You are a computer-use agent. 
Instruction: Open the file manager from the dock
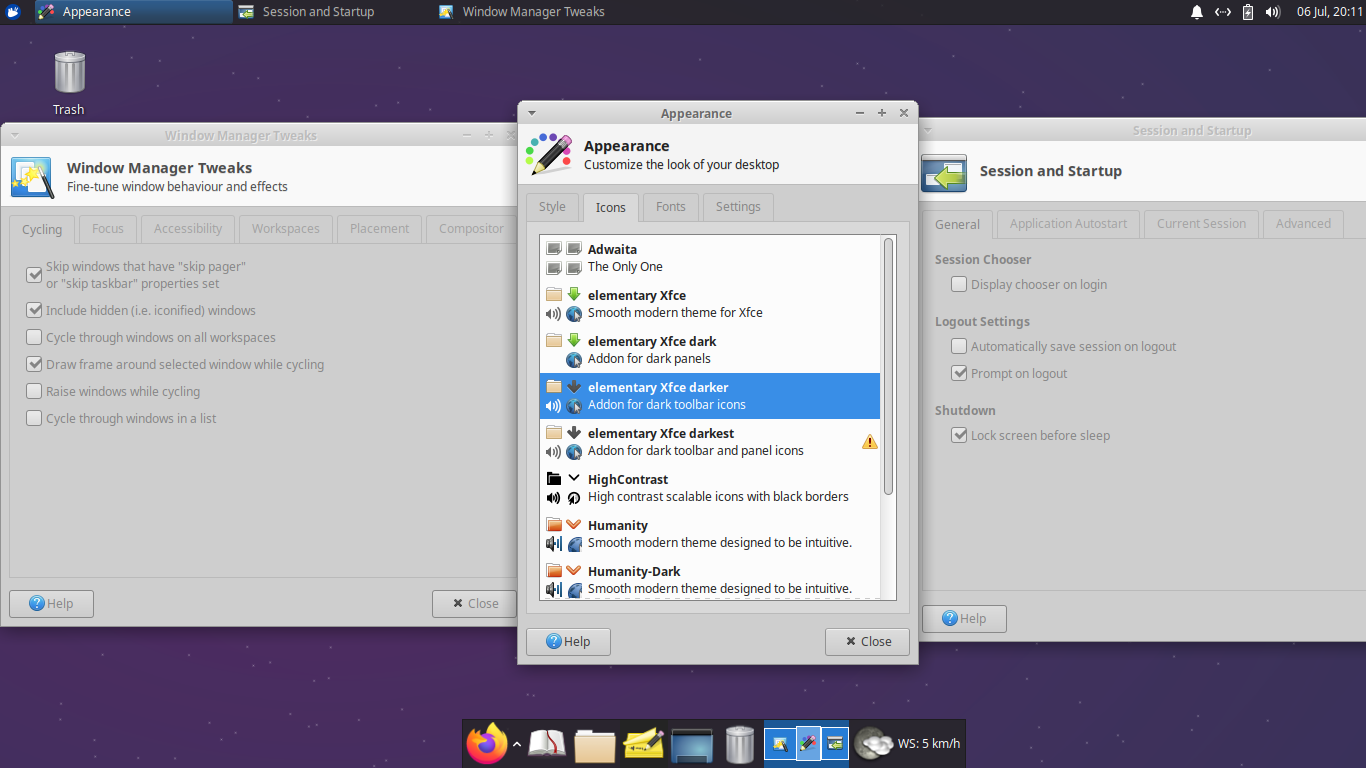595,743
